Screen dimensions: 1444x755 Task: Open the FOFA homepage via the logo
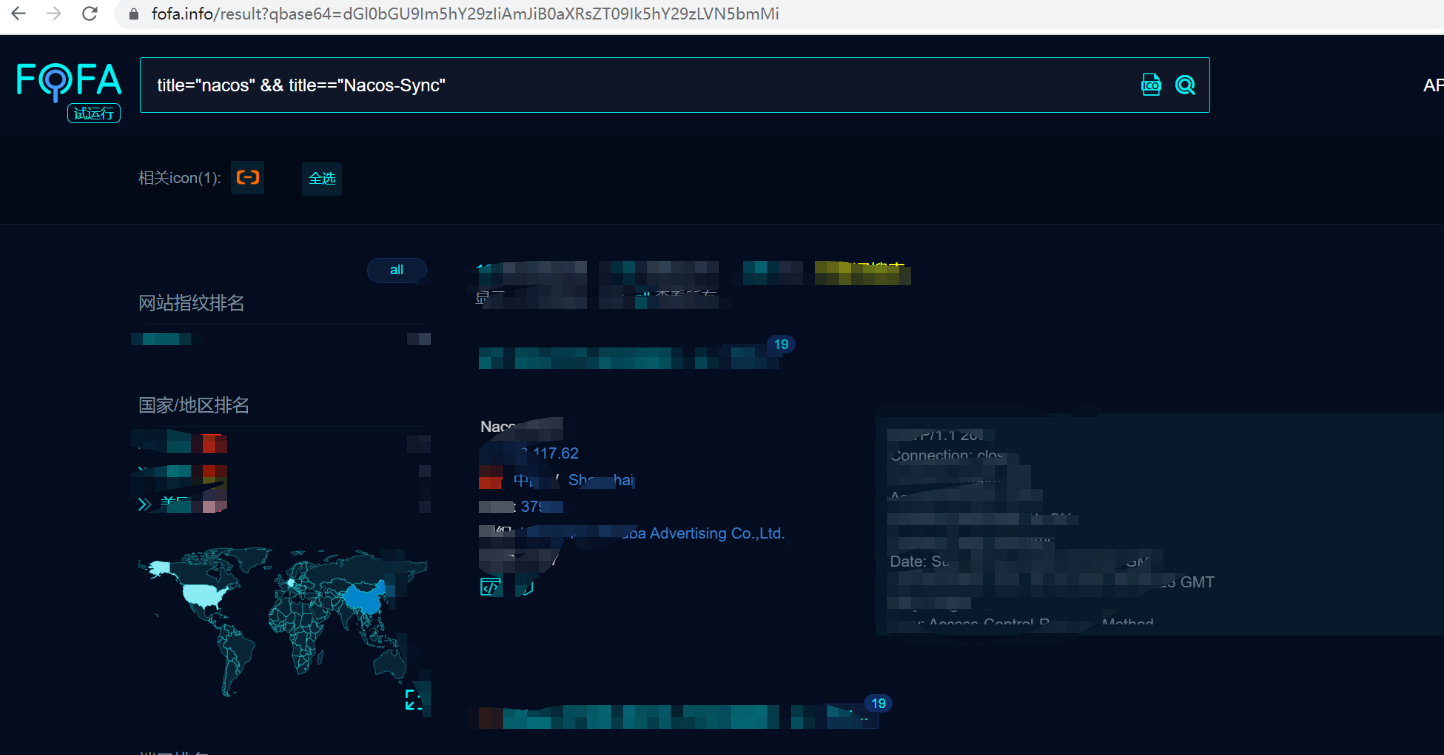coord(67,79)
